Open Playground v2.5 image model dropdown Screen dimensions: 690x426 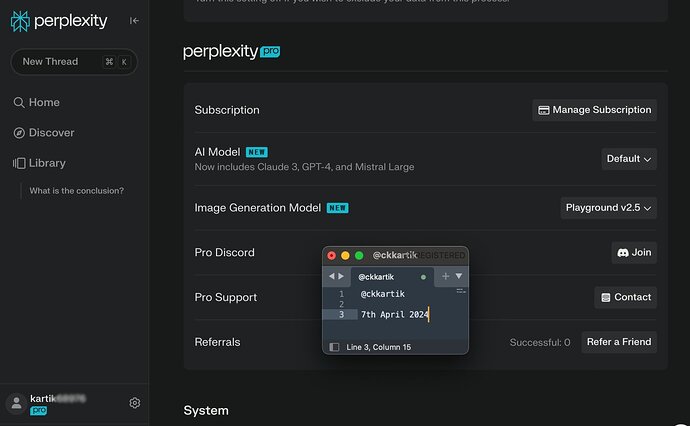coord(609,208)
